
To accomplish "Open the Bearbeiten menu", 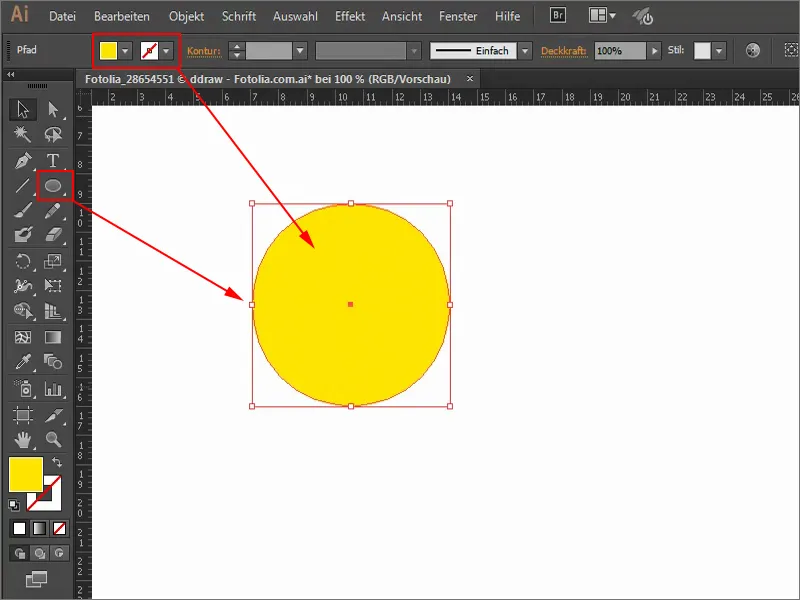I will [x=122, y=16].
